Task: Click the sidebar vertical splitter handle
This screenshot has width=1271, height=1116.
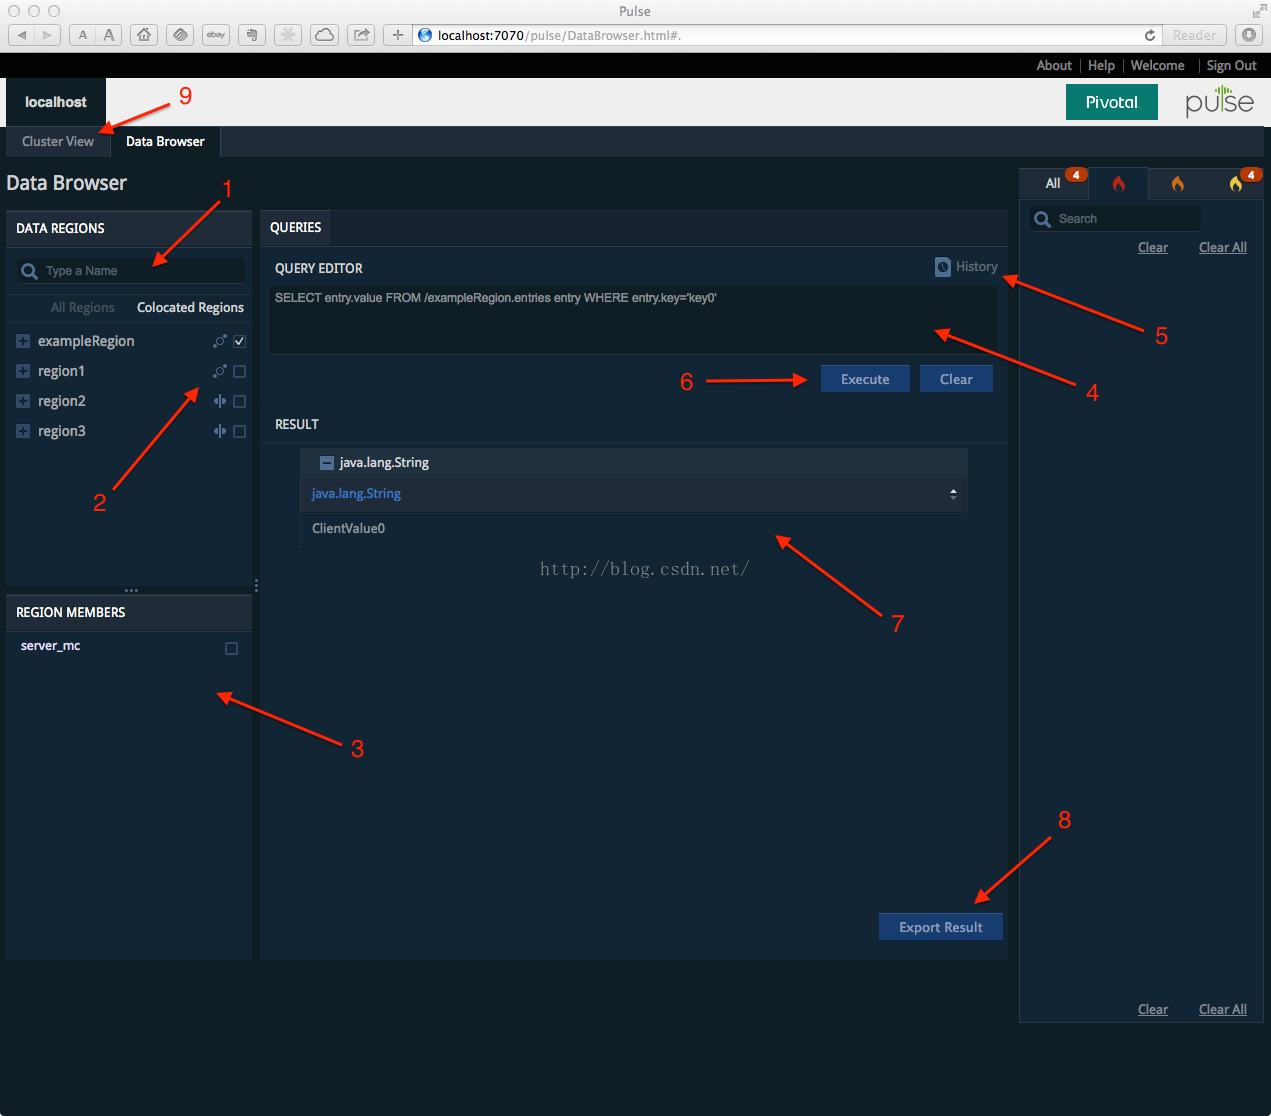Action: click(x=256, y=585)
